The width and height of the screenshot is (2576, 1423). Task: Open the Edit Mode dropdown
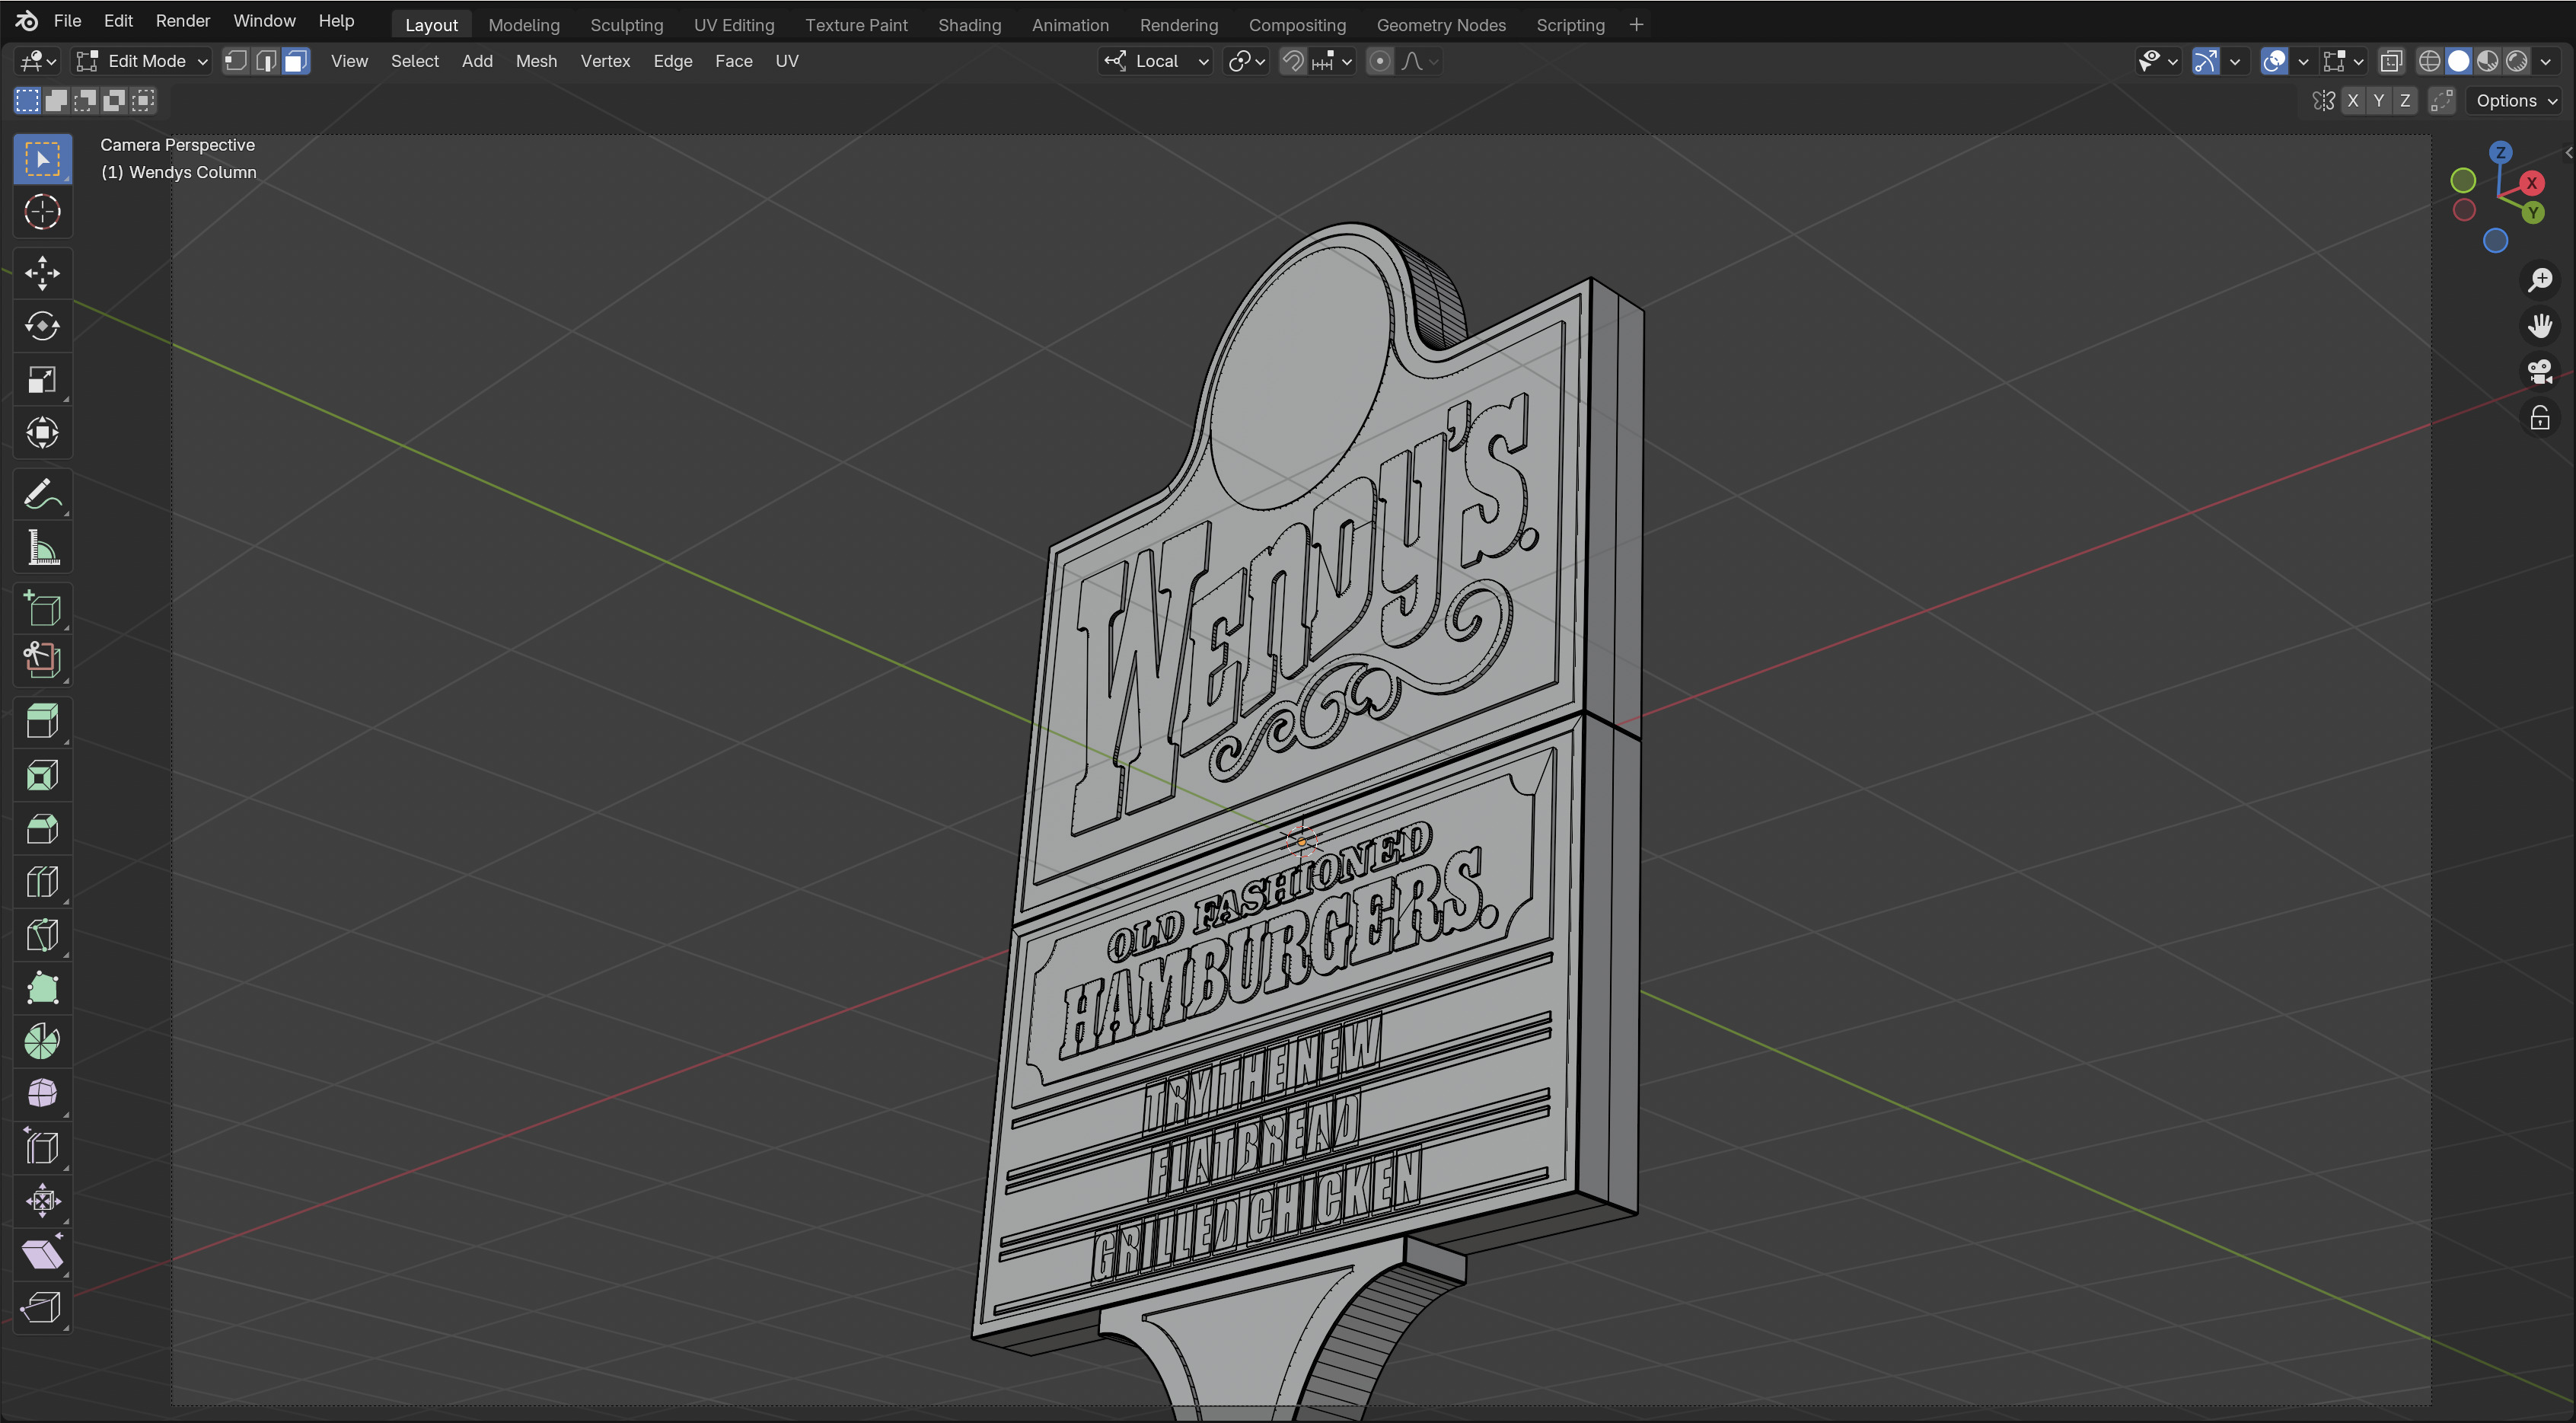(142, 61)
